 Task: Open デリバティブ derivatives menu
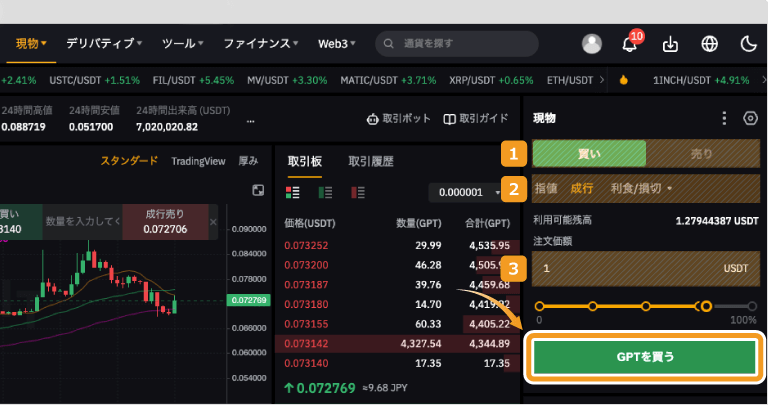coord(104,44)
